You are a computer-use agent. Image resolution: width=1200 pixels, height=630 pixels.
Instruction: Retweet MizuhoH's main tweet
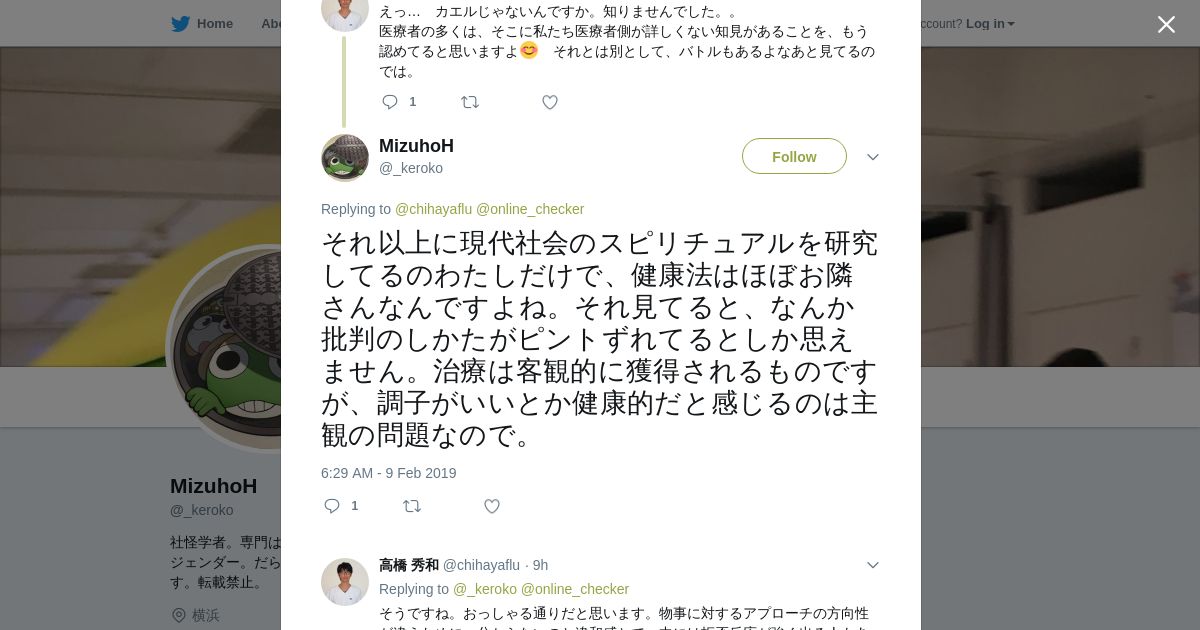(x=412, y=506)
